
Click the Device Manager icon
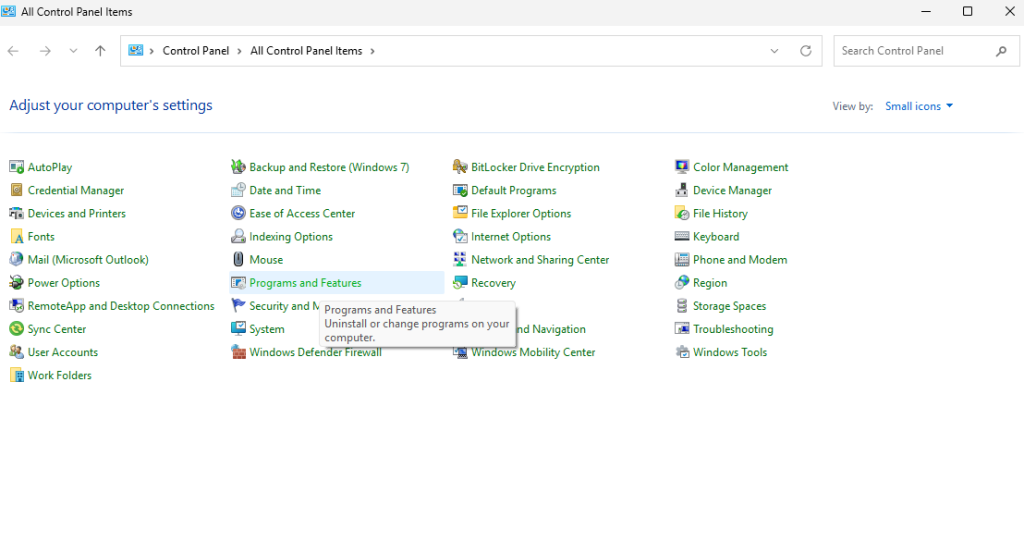pyautogui.click(x=682, y=190)
